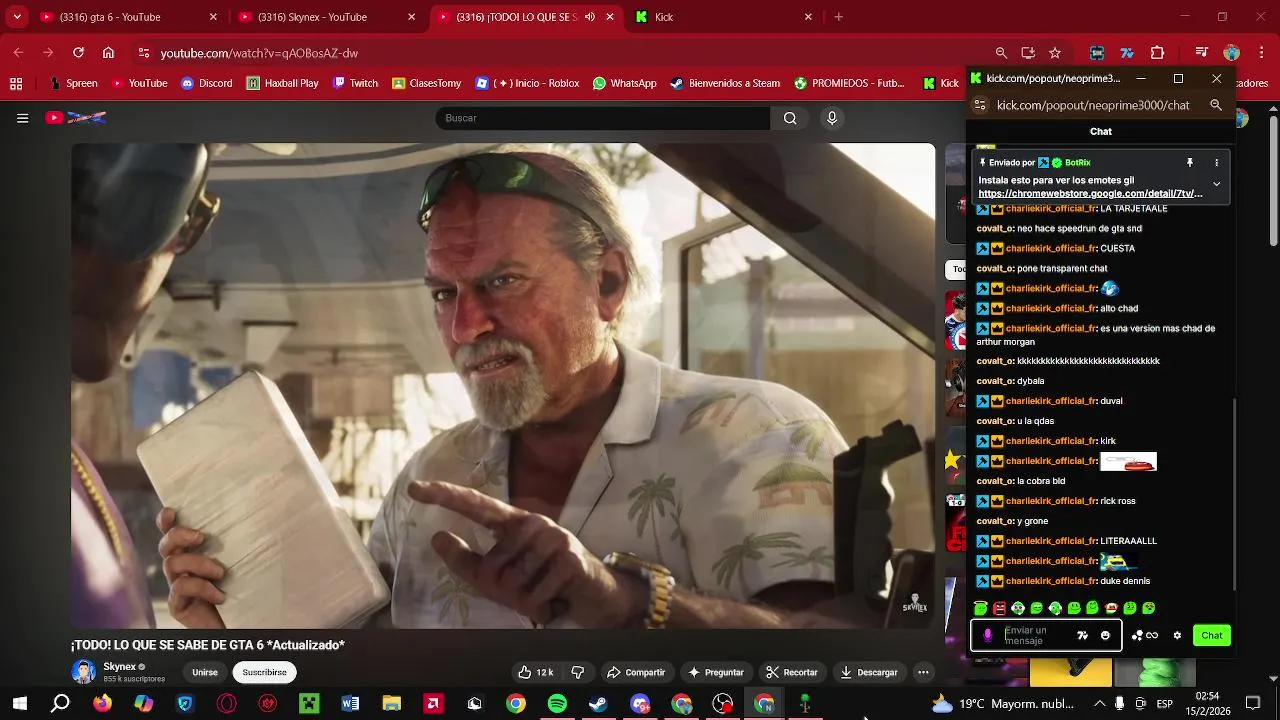Start voice search with the microphone icon
This screenshot has height=720, width=1280.
coord(831,118)
